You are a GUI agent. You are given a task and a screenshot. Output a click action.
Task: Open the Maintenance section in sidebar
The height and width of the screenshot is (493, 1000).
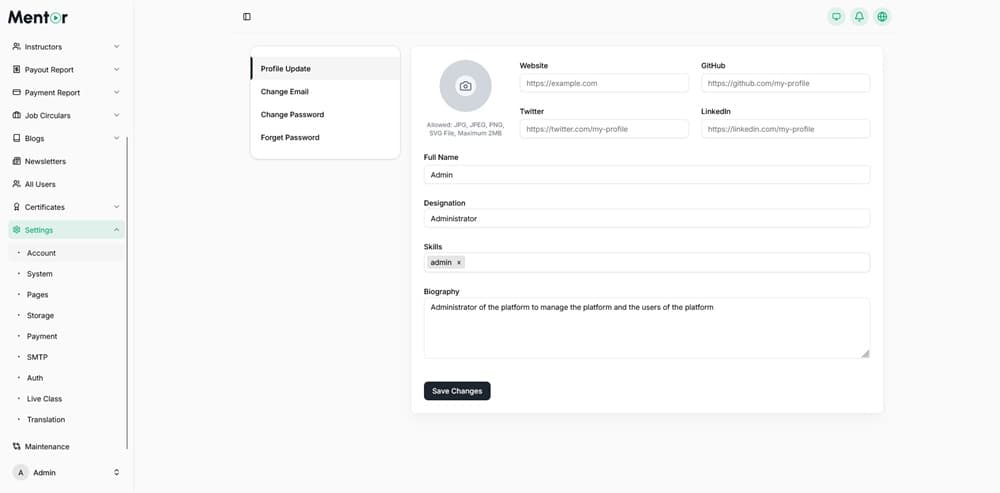(x=47, y=446)
